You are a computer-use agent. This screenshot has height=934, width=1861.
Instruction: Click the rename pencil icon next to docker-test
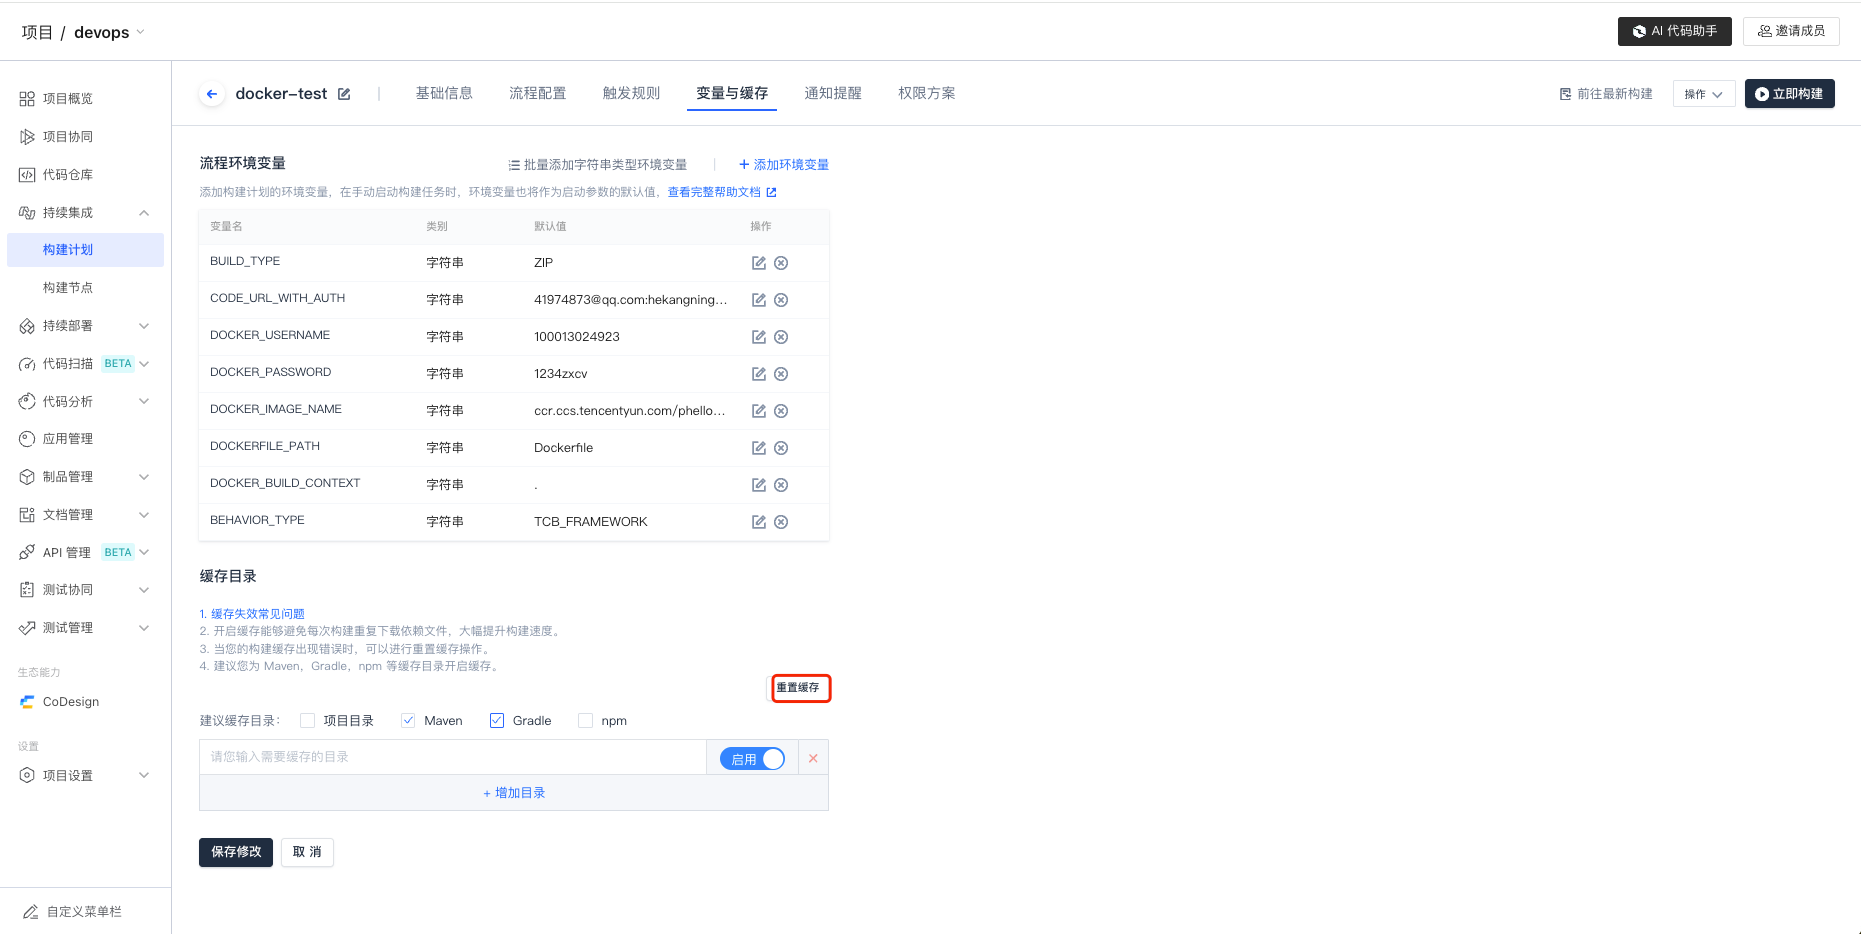coord(344,94)
